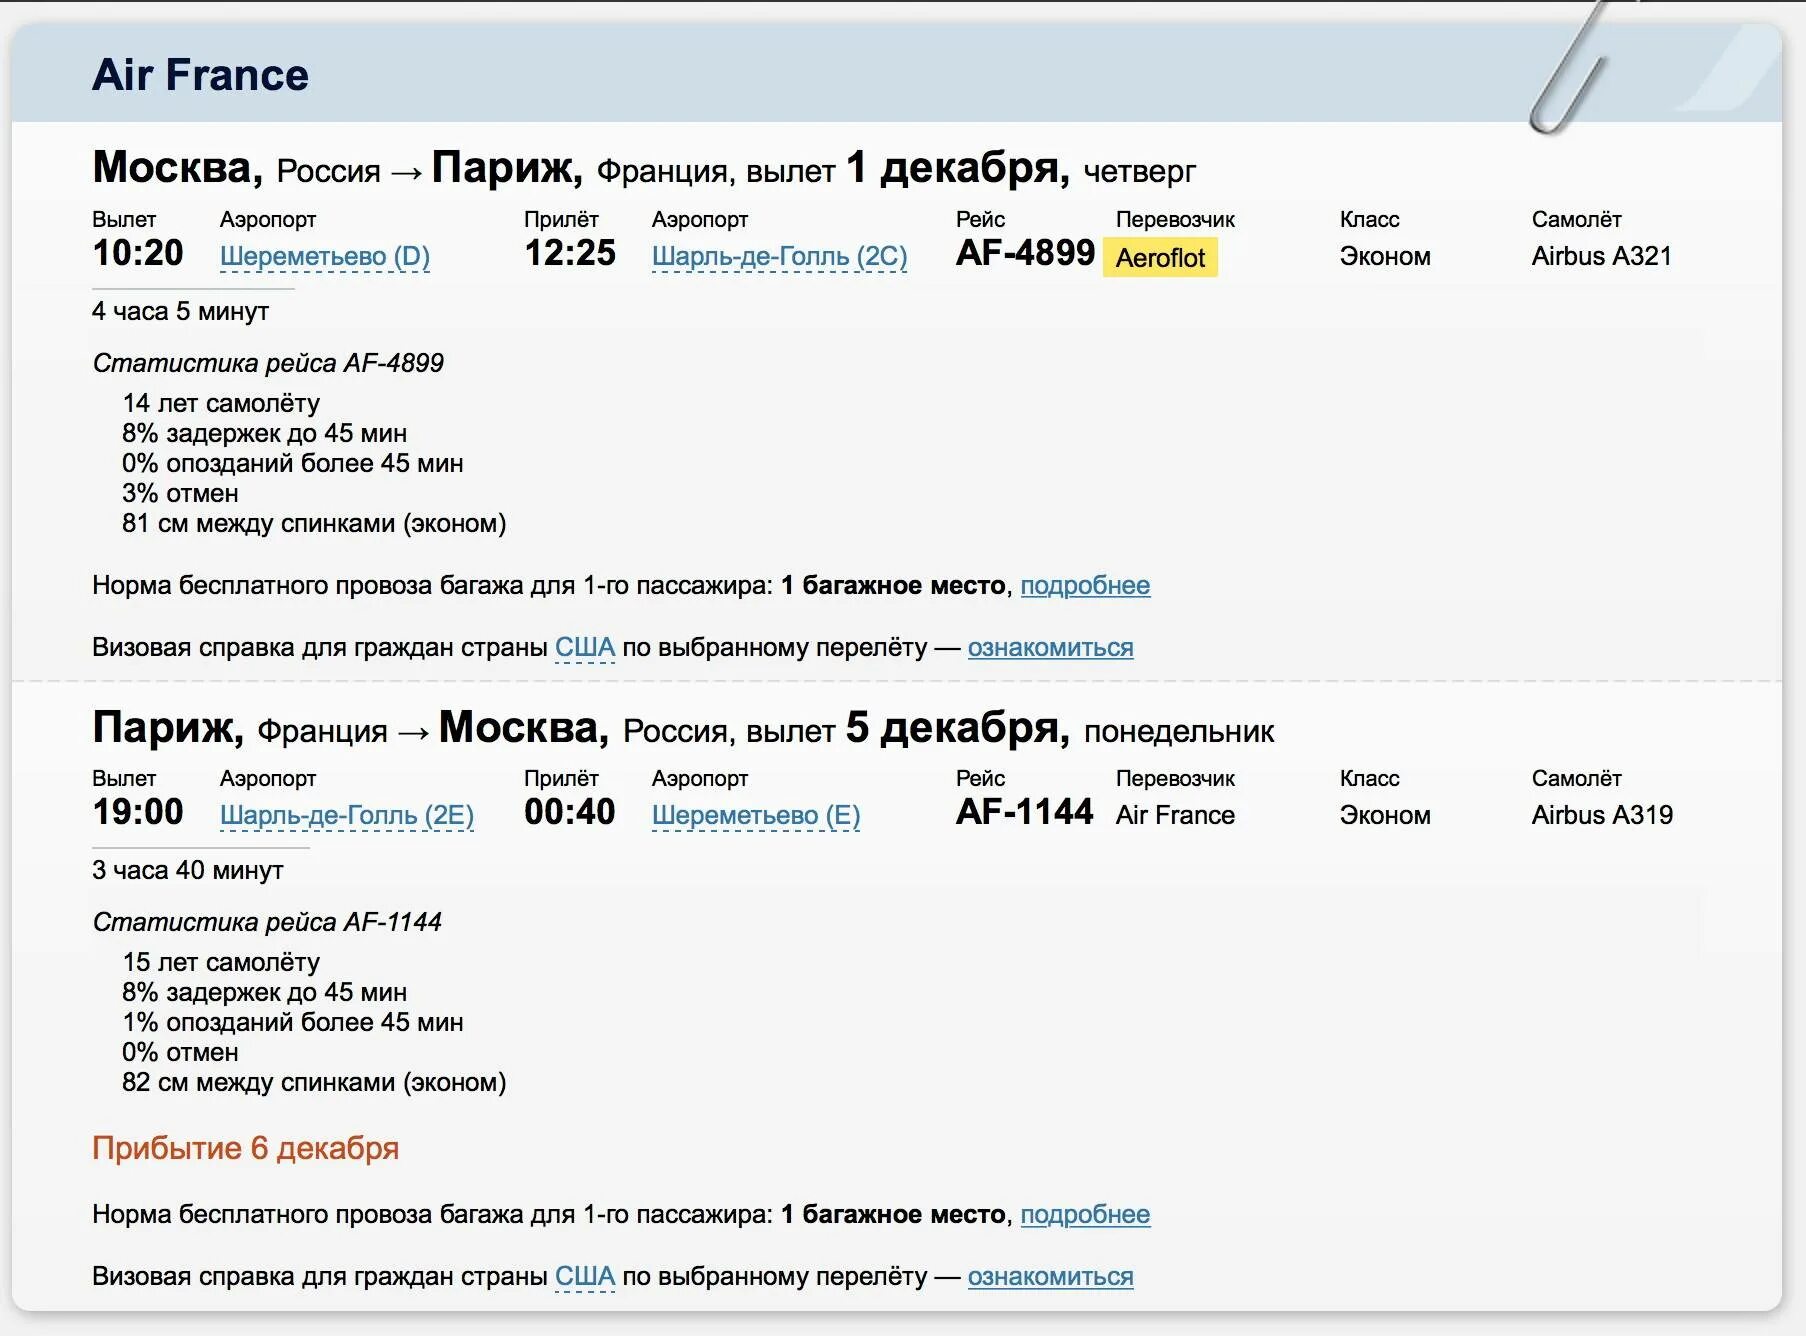Click 3% отмен statistic
Image resolution: width=1806 pixels, height=1336 pixels.
180,494
